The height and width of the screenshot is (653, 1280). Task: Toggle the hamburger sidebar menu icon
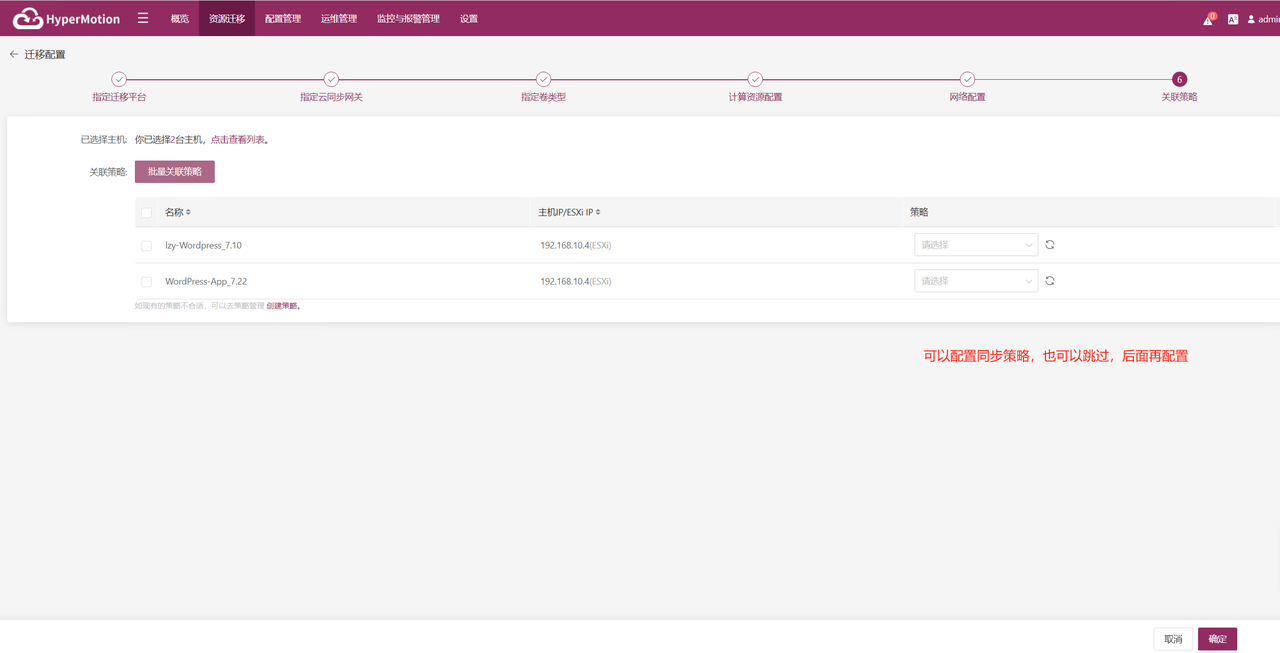(143, 18)
